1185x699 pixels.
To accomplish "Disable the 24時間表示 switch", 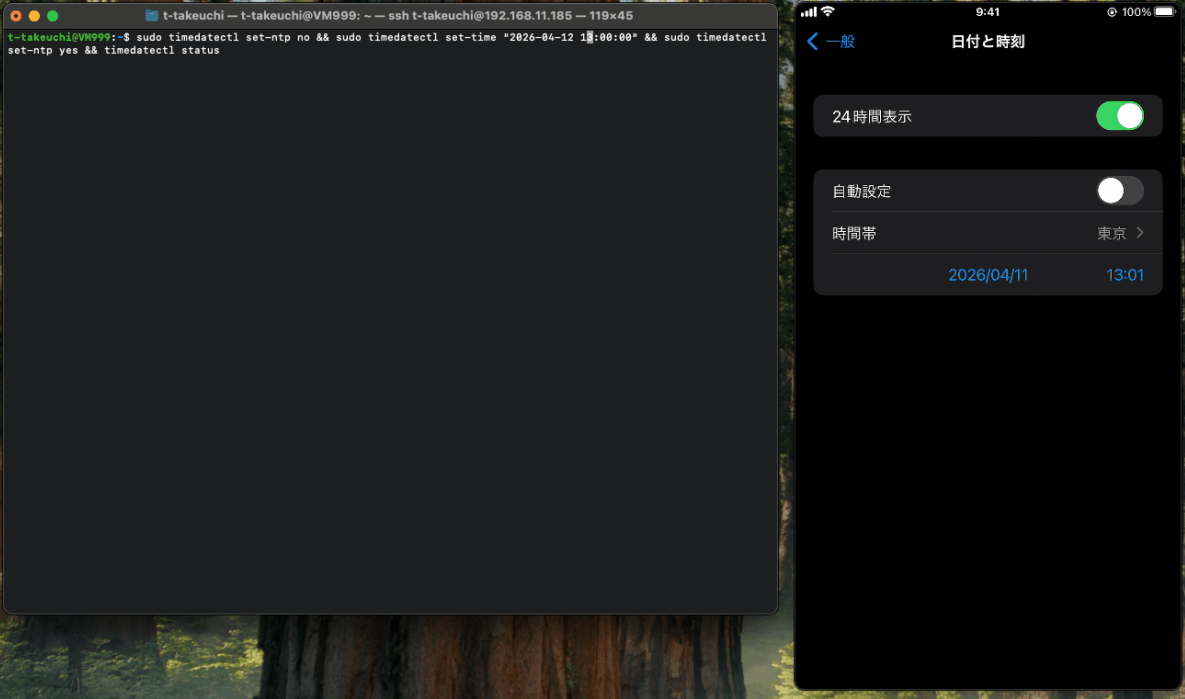I will pos(1119,116).
